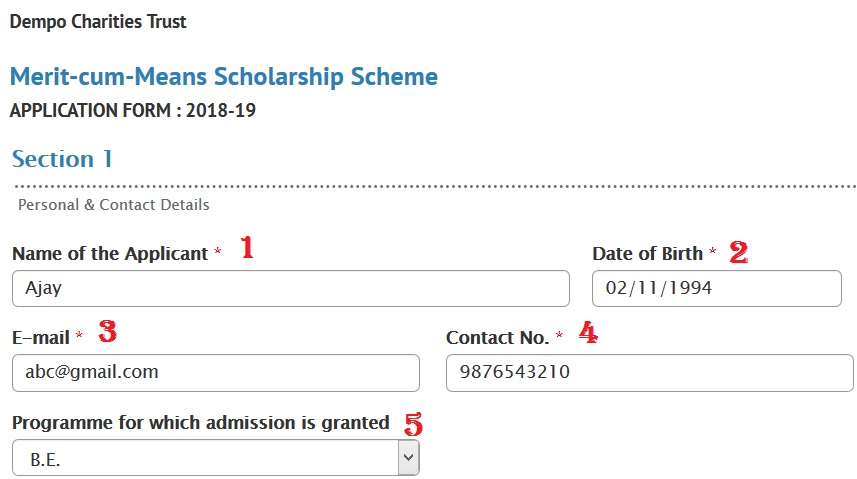The image size is (857, 479).
Task: Click the Date of Birth input box
Action: point(716,288)
